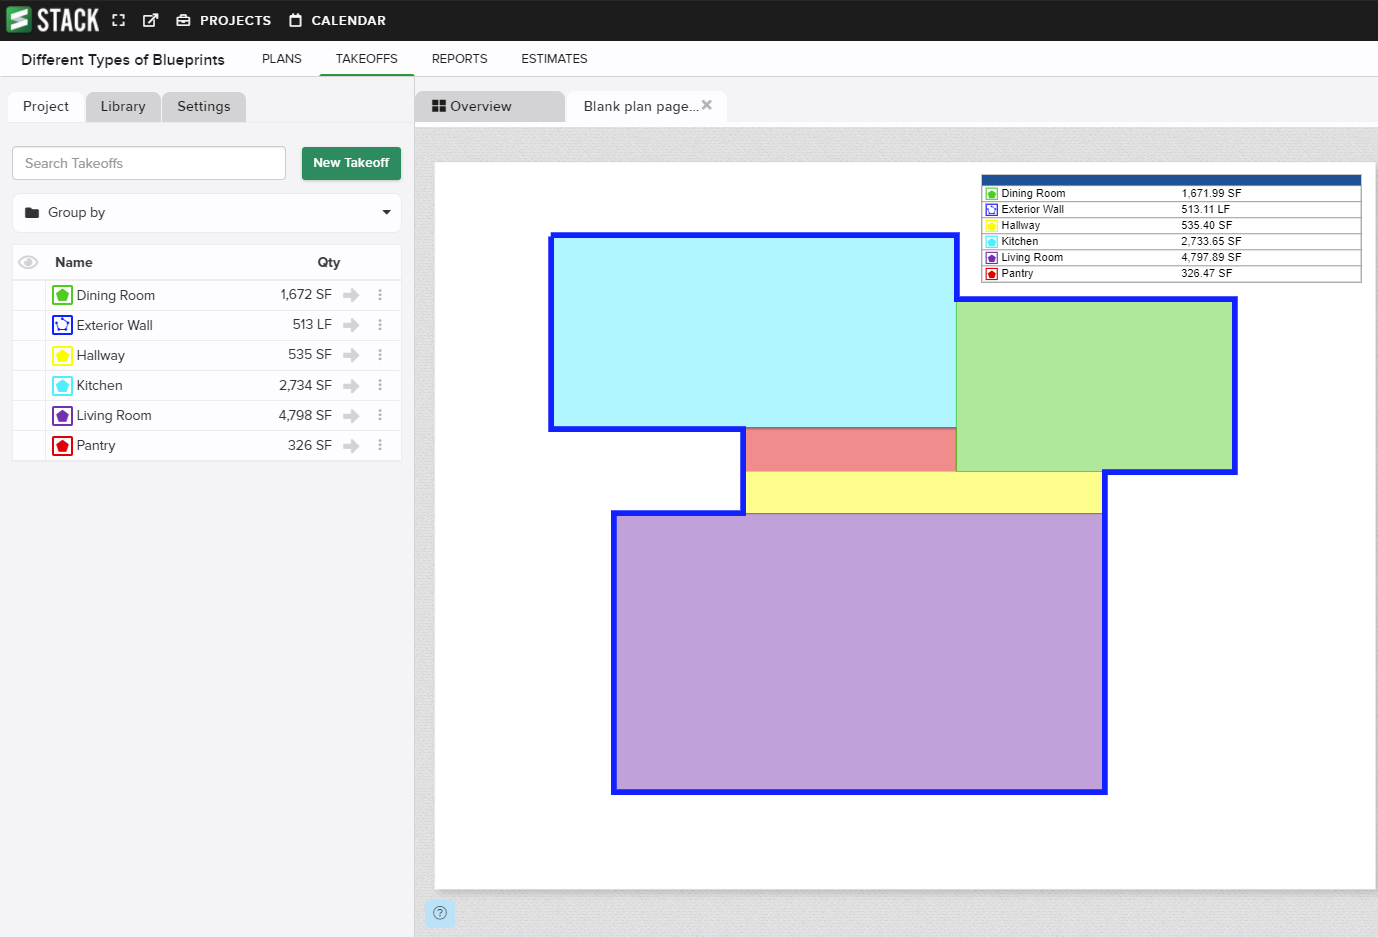Click the STACK logo

pyautogui.click(x=53, y=20)
